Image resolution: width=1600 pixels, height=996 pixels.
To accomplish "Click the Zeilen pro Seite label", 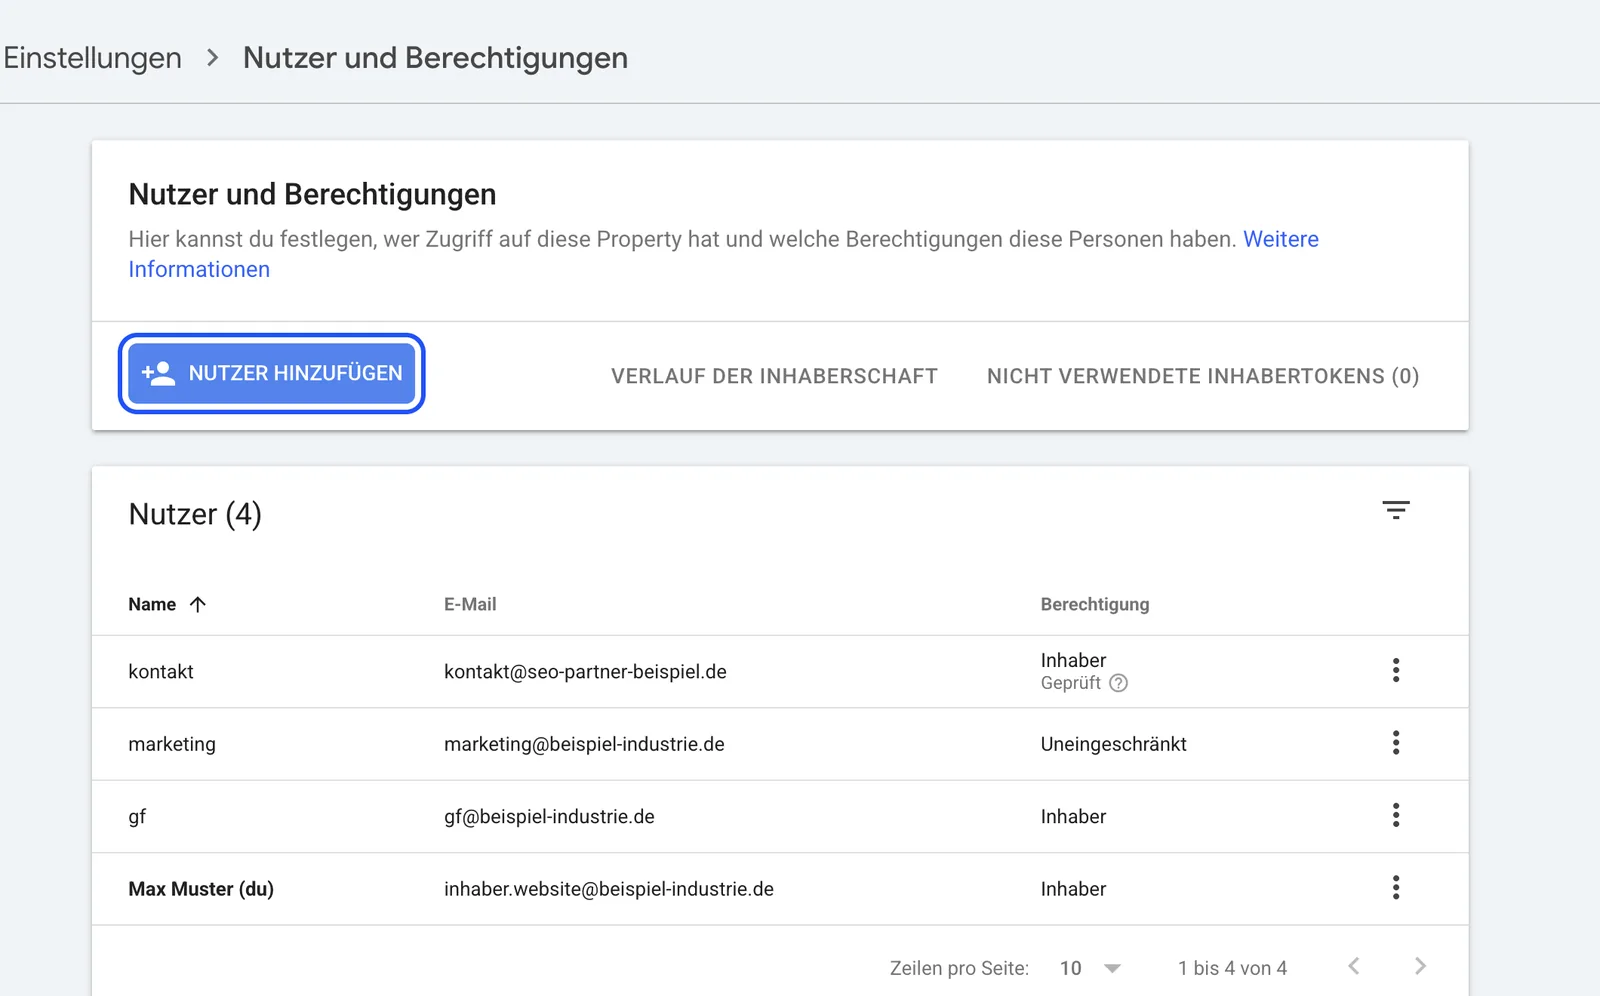I will click(959, 968).
